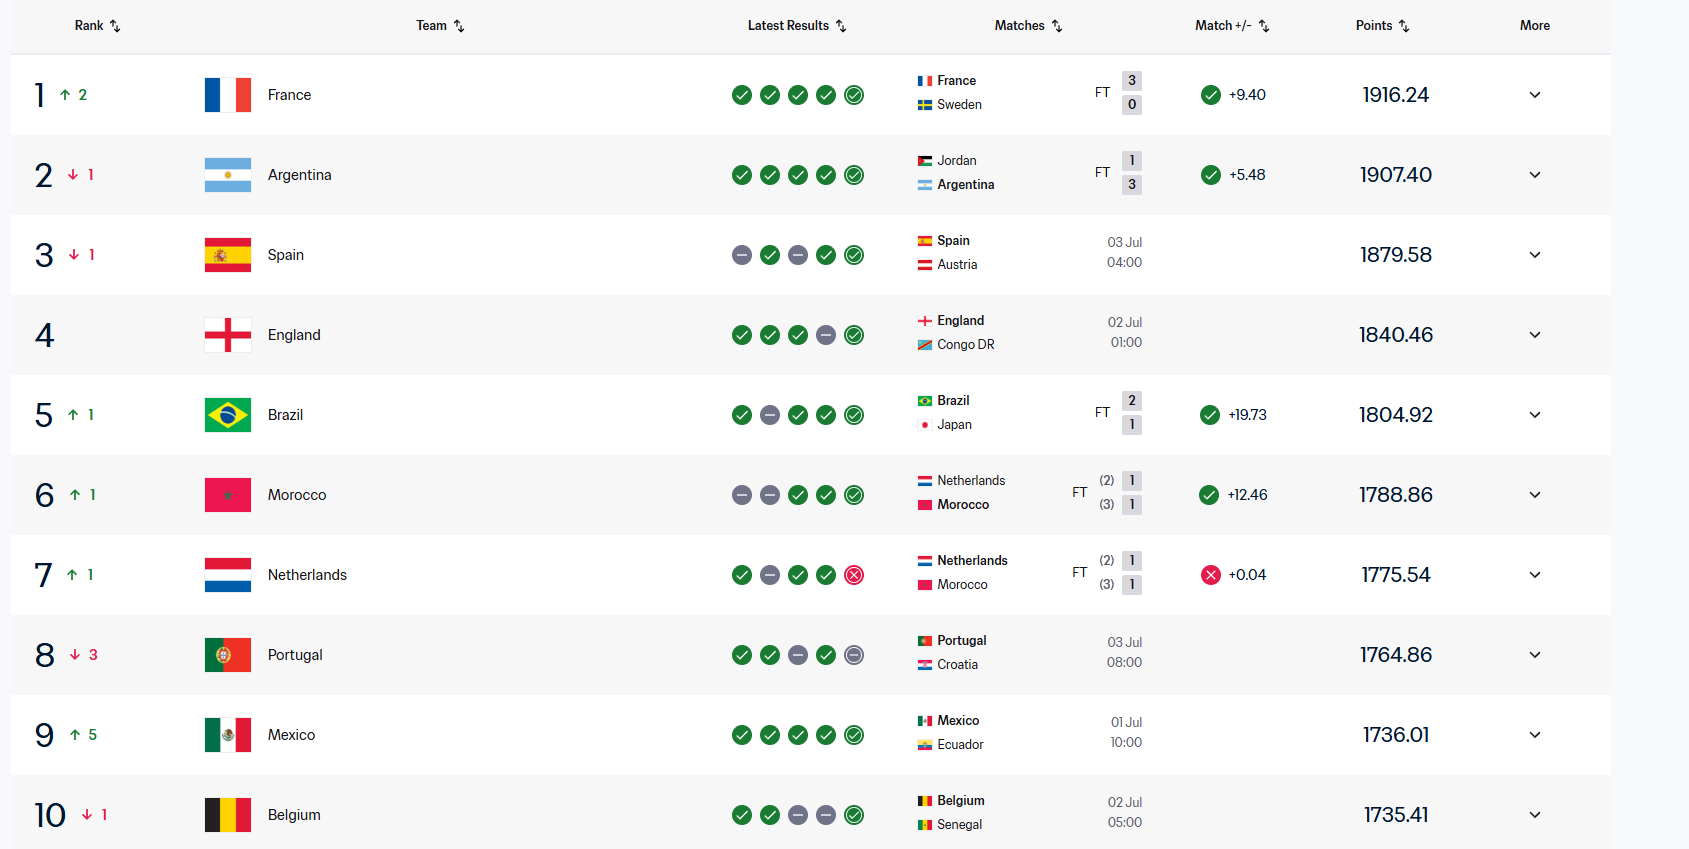Viewport: 1689px width, 849px height.
Task: Sort table by Points column
Action: tap(1383, 26)
